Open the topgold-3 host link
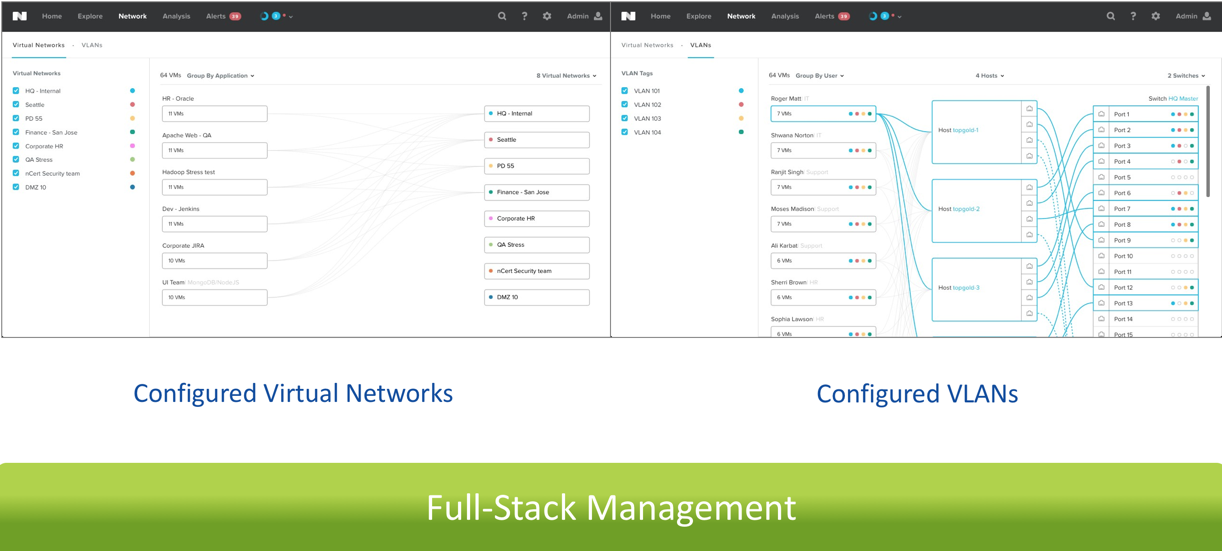This screenshot has width=1222, height=551. point(966,288)
